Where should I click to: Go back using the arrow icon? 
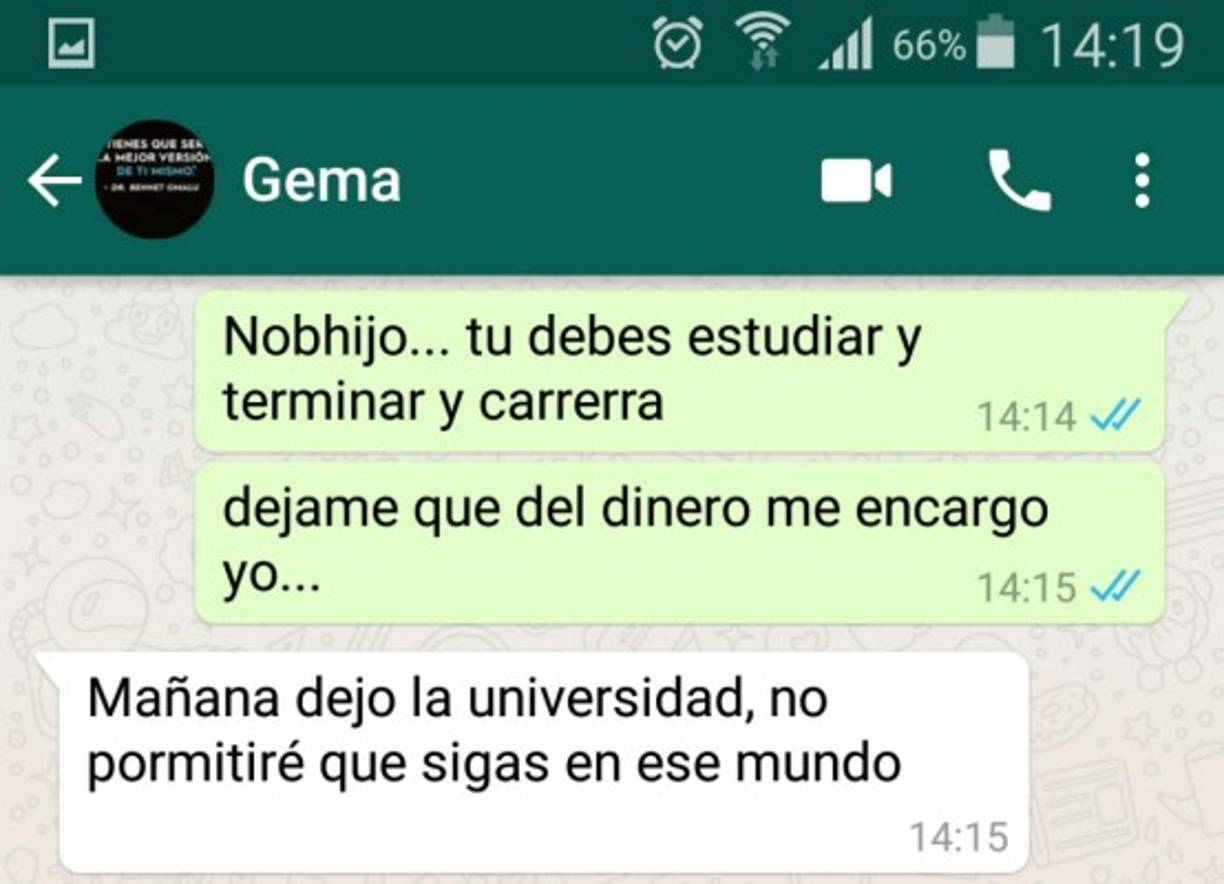point(54,181)
